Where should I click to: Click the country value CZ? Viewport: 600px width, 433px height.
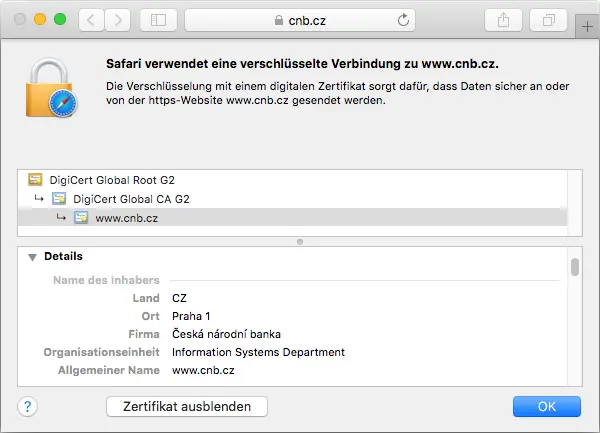pyautogui.click(x=179, y=298)
